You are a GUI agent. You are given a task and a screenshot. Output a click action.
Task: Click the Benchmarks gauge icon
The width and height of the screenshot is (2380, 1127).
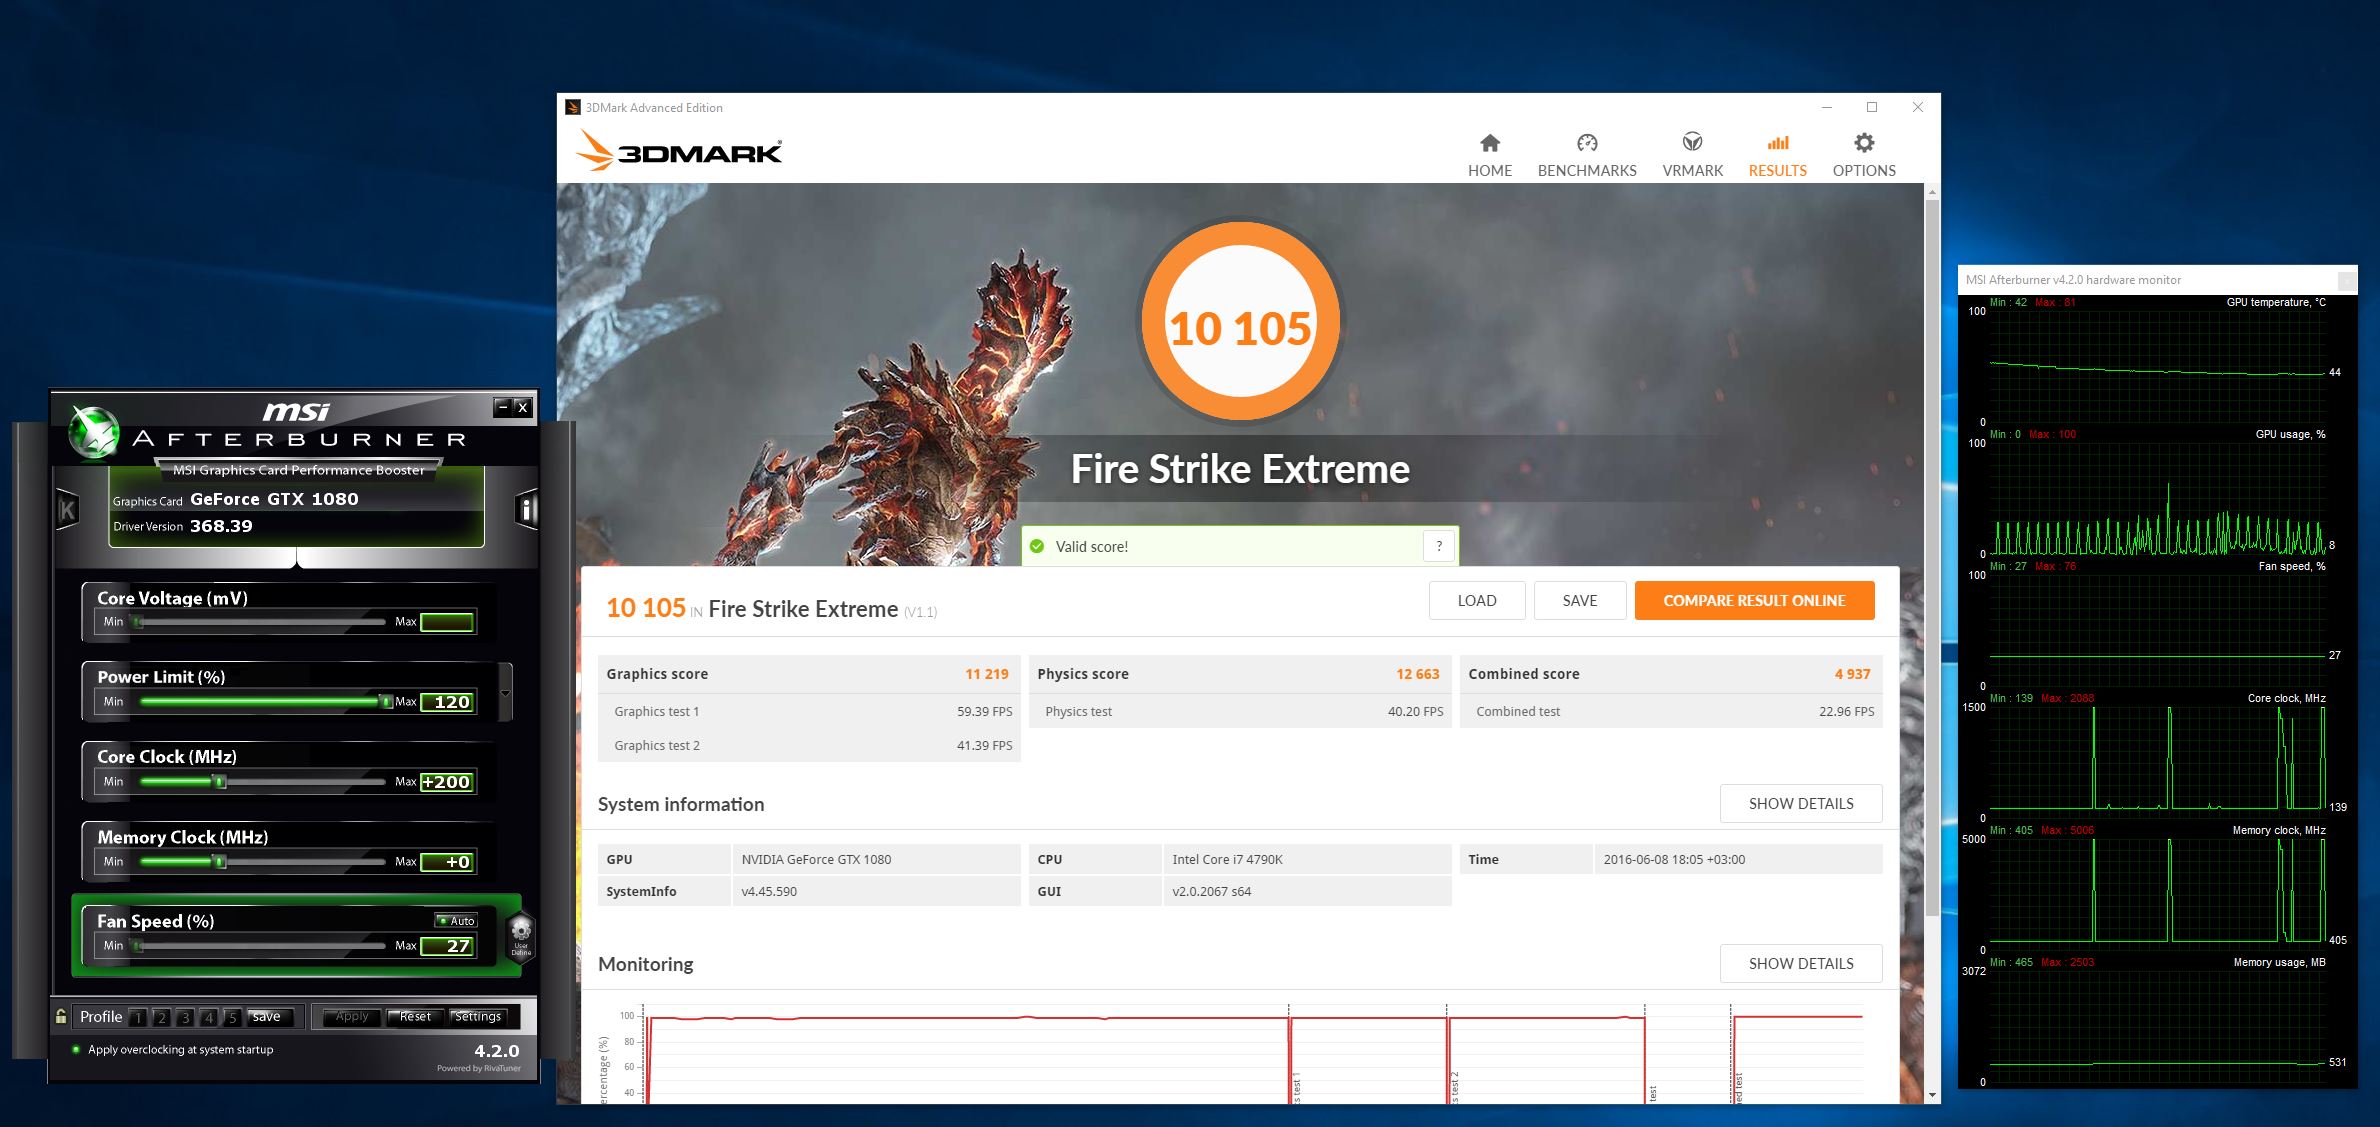point(1586,143)
